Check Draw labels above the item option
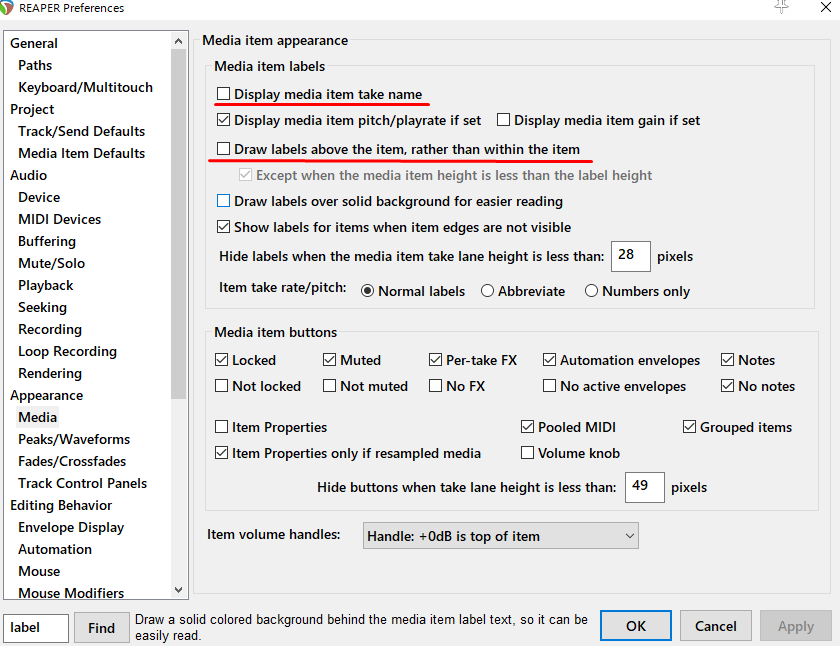This screenshot has width=840, height=646. (223, 148)
